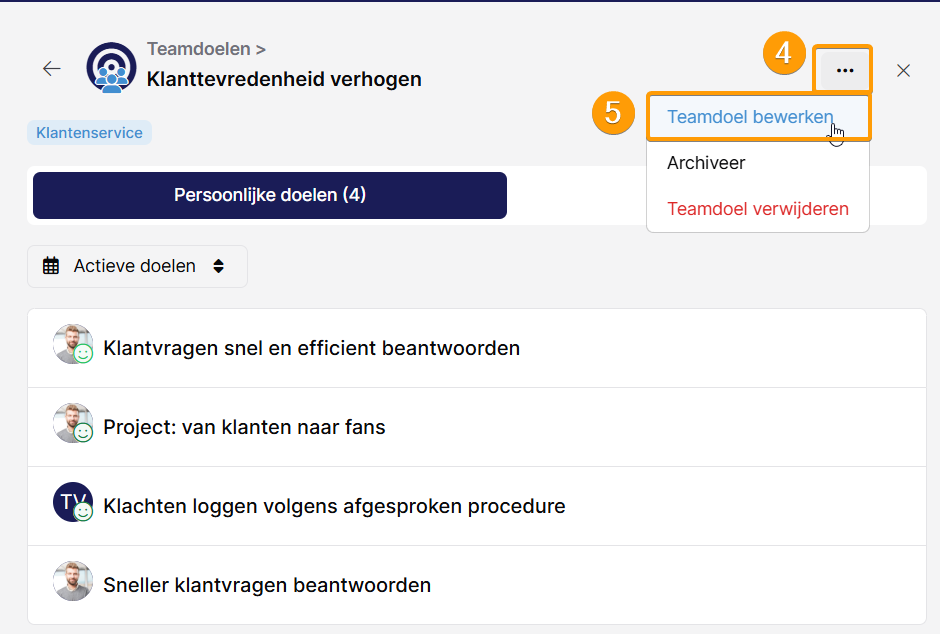
Task: Click the up-down sort arrows in filter
Action: tap(219, 266)
